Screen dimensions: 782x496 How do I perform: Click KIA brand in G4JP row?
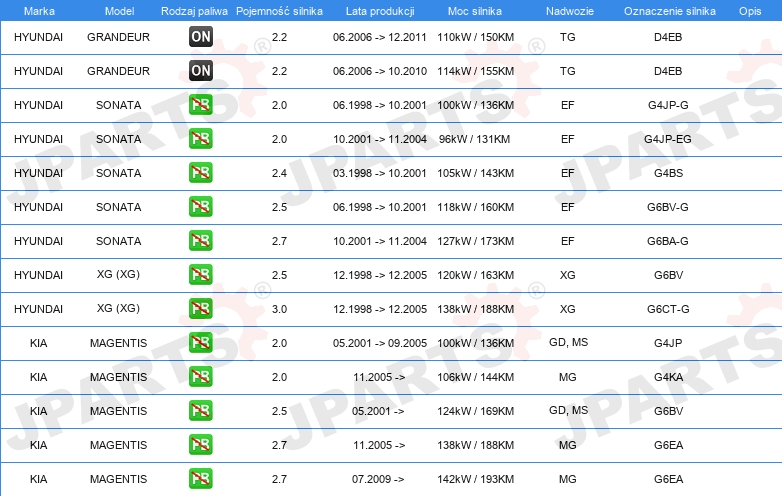click(x=38, y=343)
